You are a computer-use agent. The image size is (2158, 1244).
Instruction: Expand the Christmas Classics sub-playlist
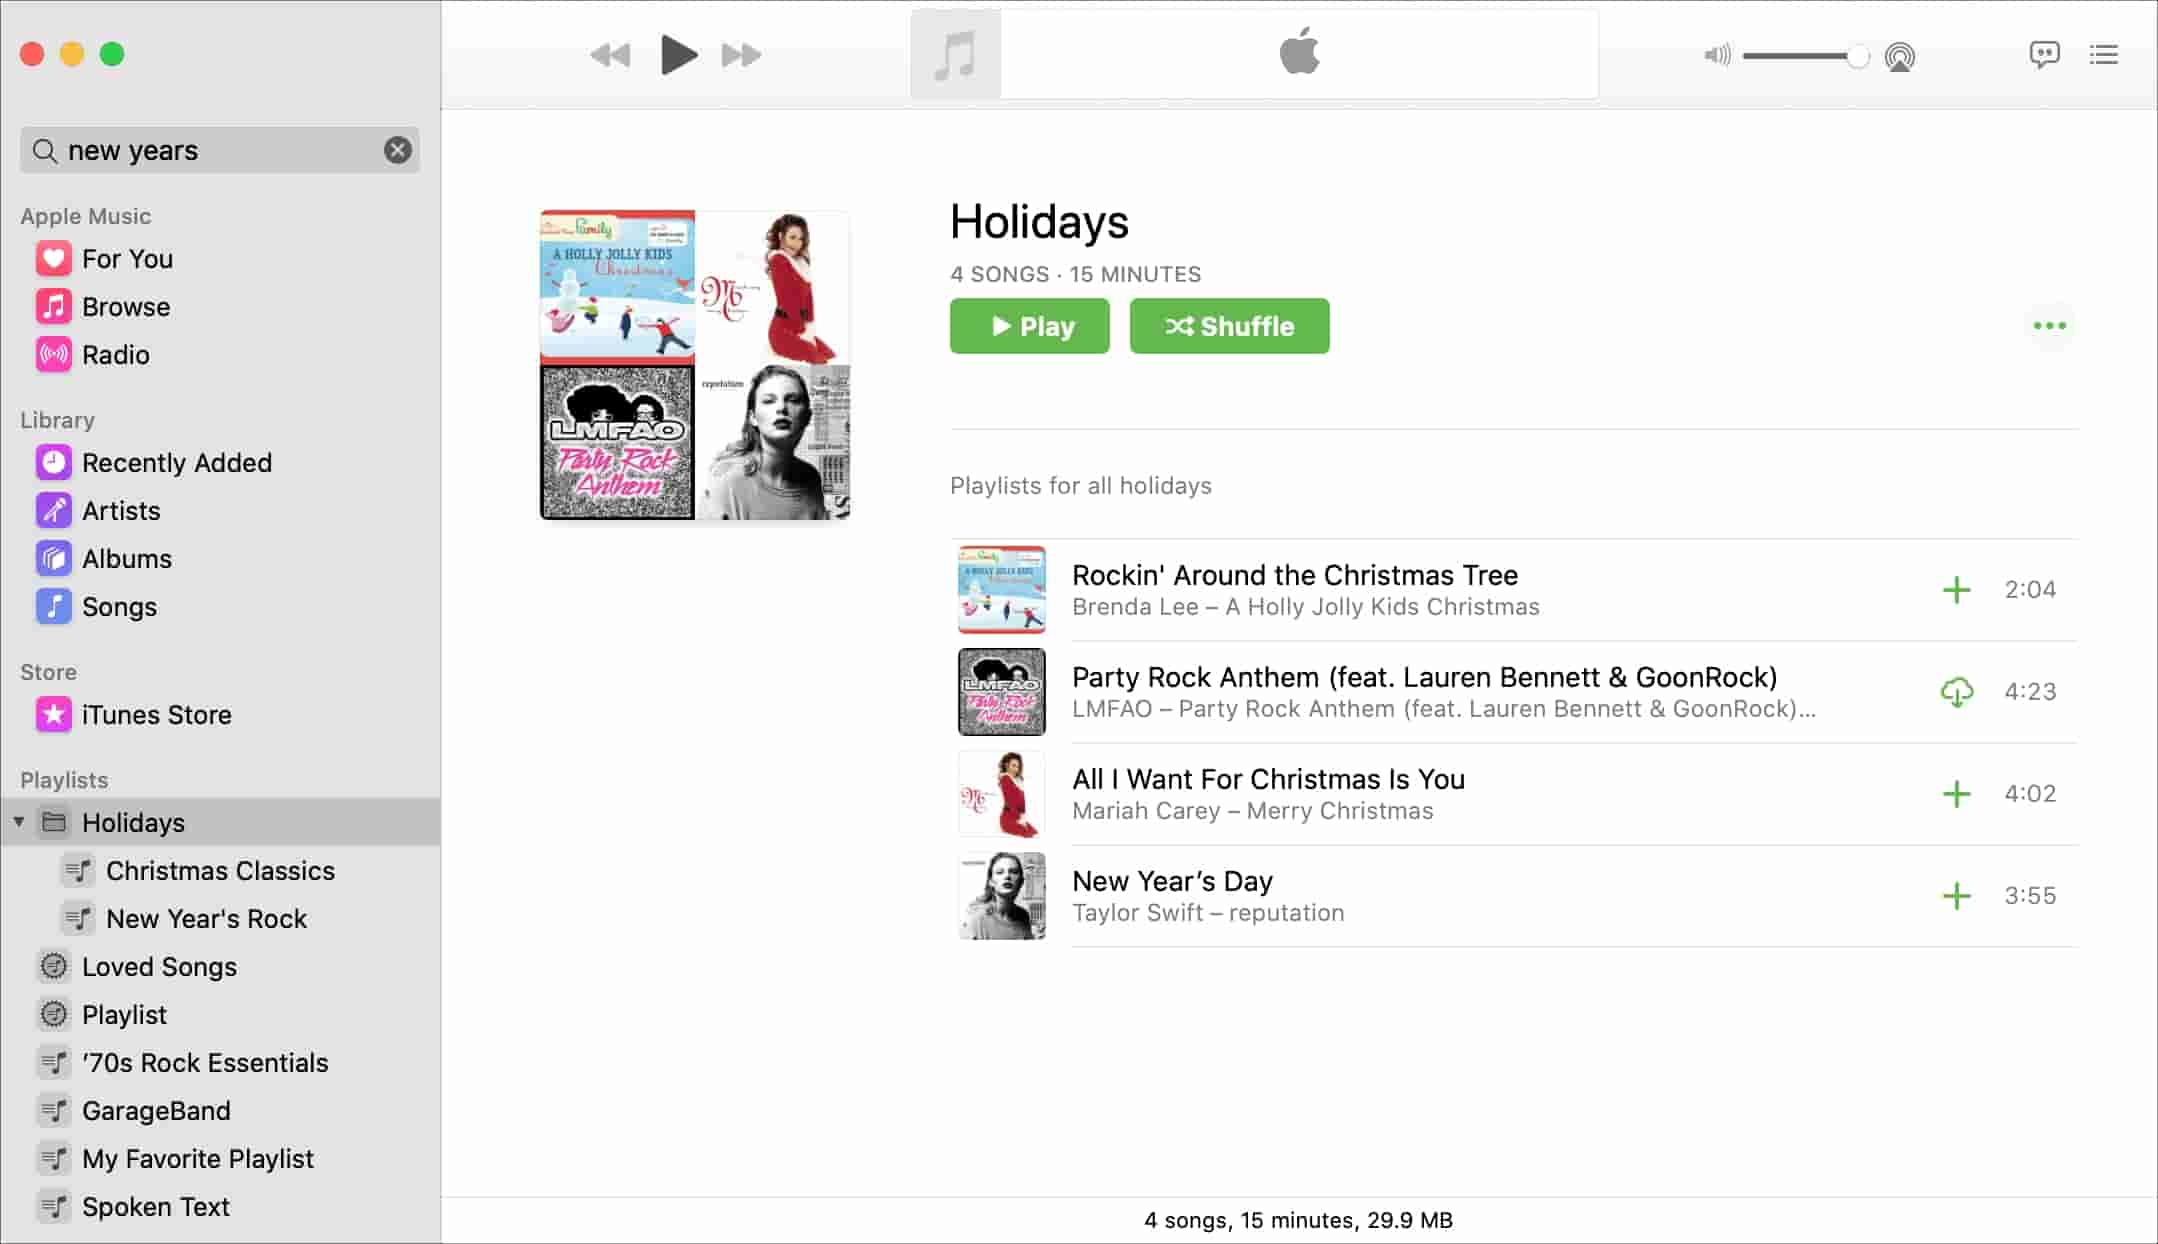tap(219, 870)
